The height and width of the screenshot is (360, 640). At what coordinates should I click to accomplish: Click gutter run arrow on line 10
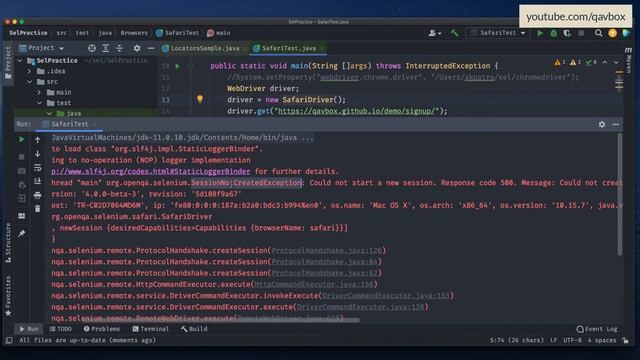tap(178, 66)
